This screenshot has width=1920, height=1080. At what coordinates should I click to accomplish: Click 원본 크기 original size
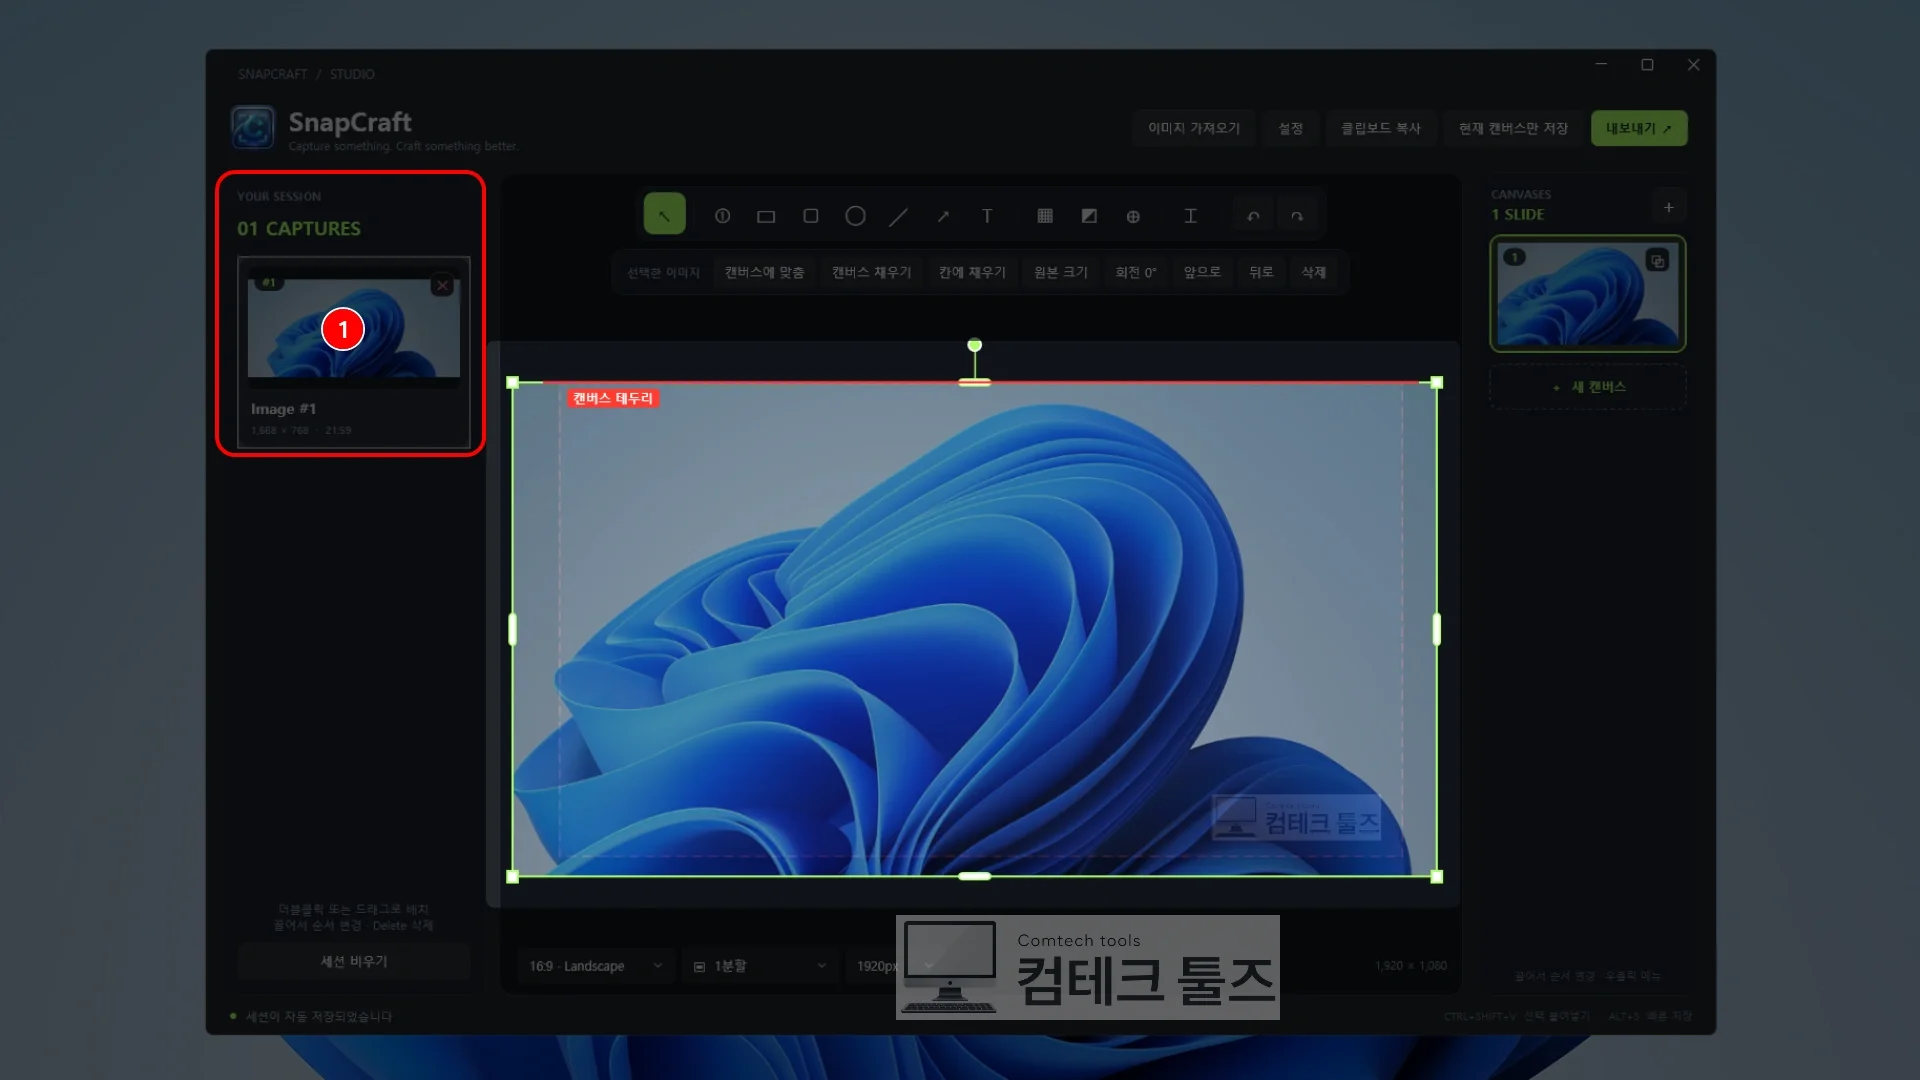tap(1060, 272)
